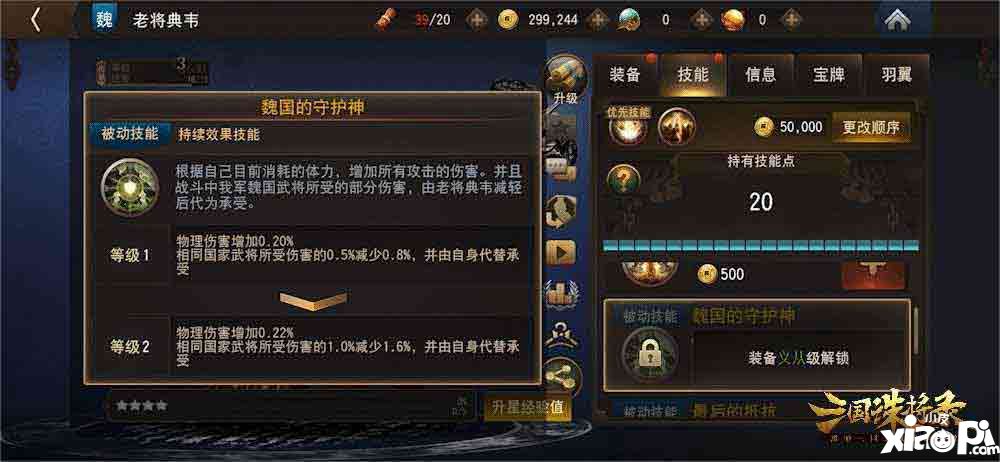This screenshot has height=462, width=1000.
Task: Tap the 升级 level-up icon
Action: click(565, 80)
